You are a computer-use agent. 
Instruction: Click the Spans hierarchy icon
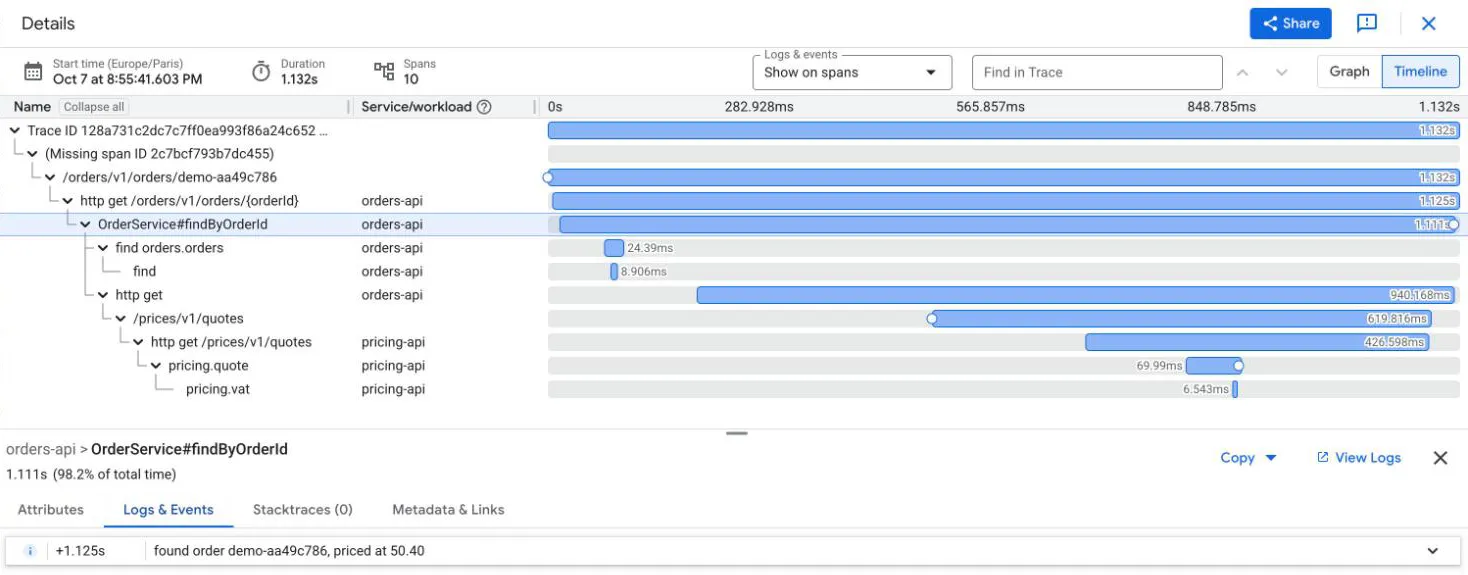(x=384, y=71)
